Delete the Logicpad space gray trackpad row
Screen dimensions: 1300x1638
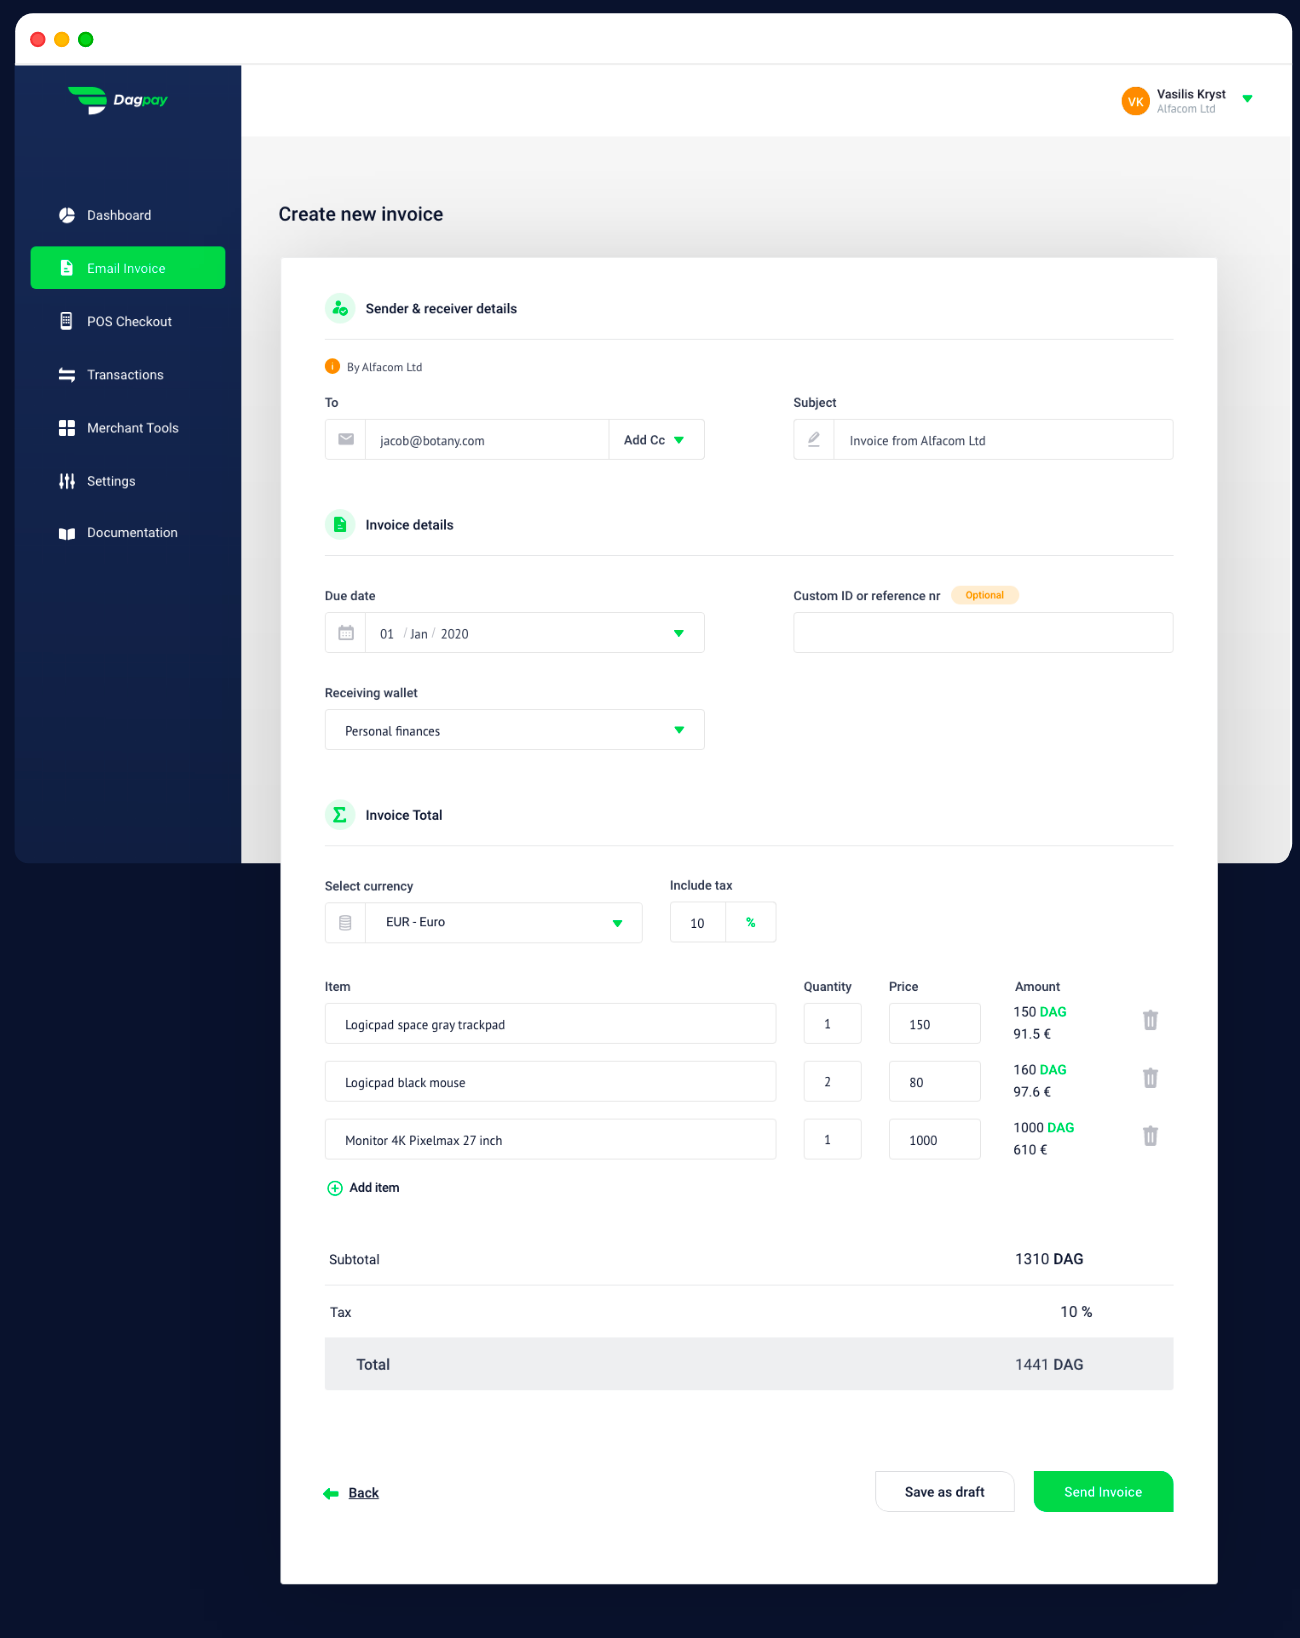tap(1150, 1020)
